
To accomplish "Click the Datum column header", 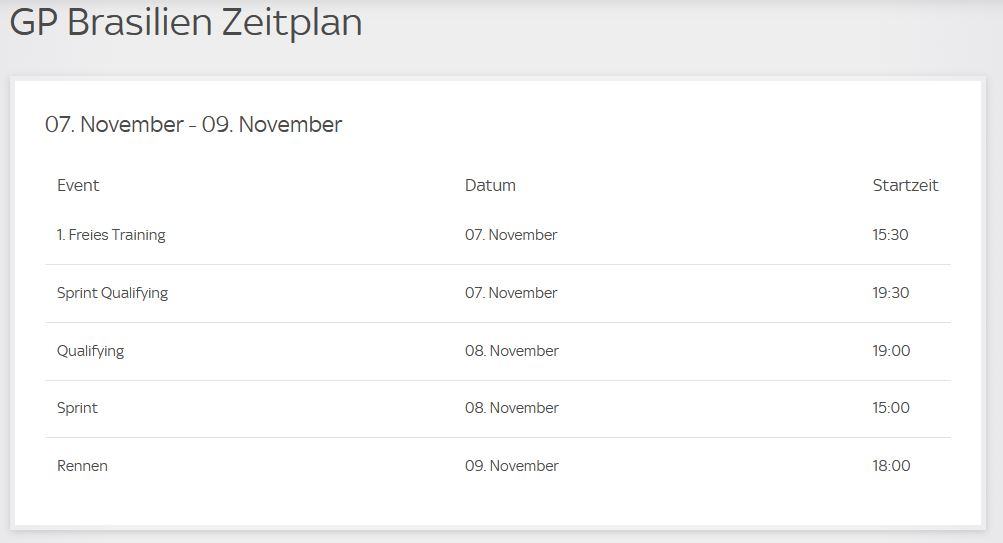I will [x=490, y=185].
